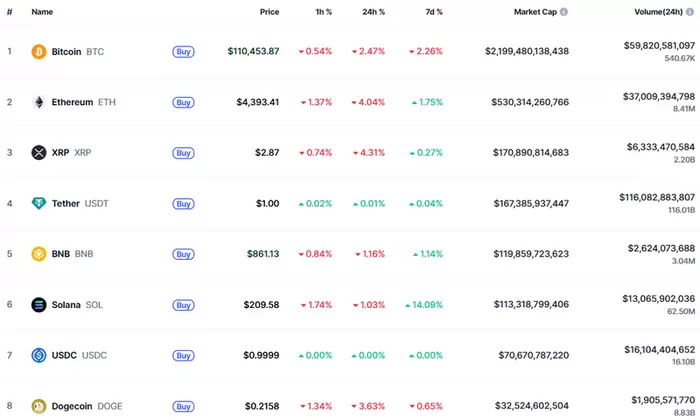
Task: Open the Dogecoin name link
Action: 73,406
